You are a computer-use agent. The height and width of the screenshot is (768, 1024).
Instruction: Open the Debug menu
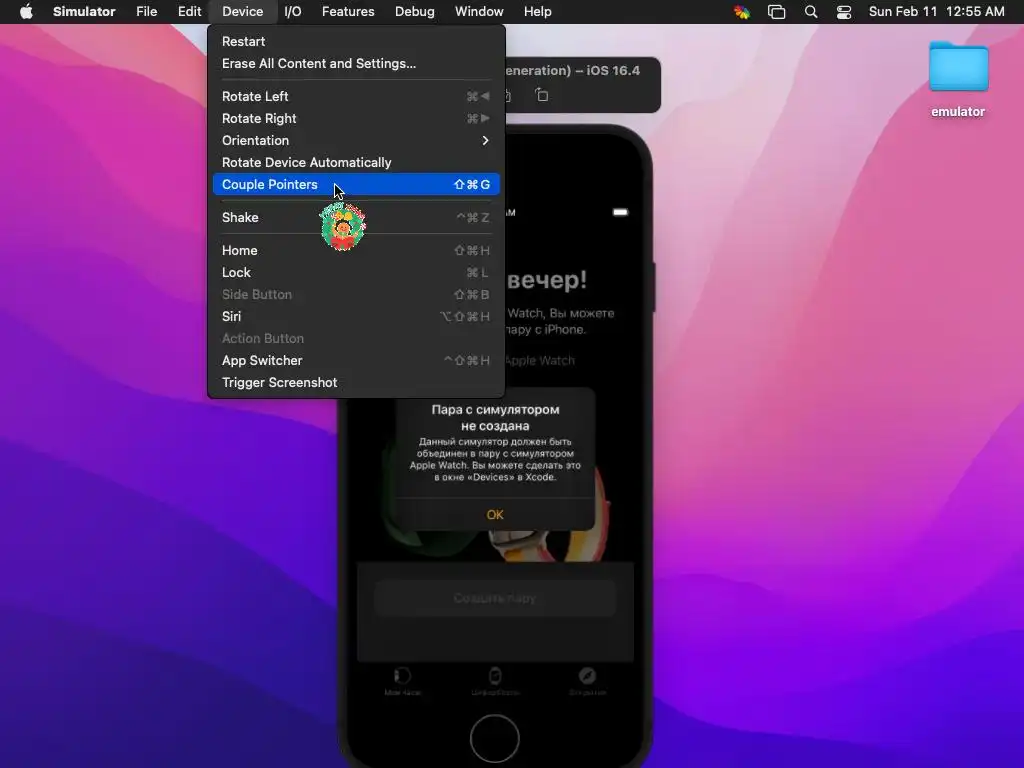pos(415,12)
